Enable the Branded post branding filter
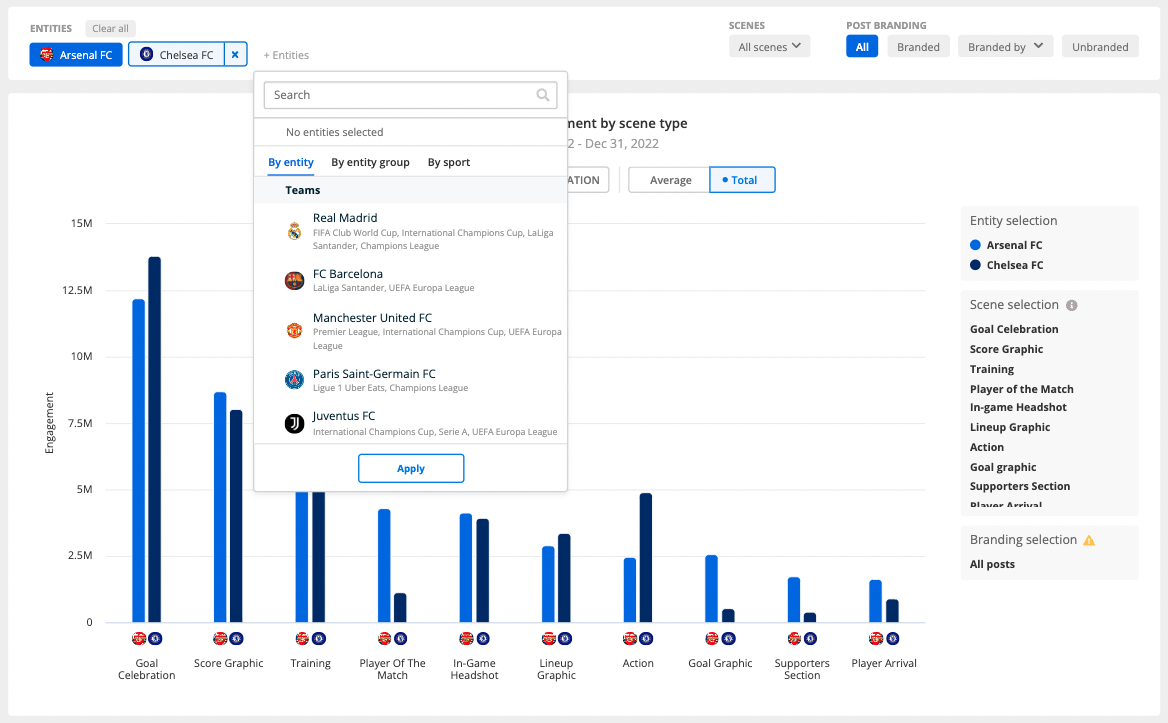1168x723 pixels. point(918,46)
